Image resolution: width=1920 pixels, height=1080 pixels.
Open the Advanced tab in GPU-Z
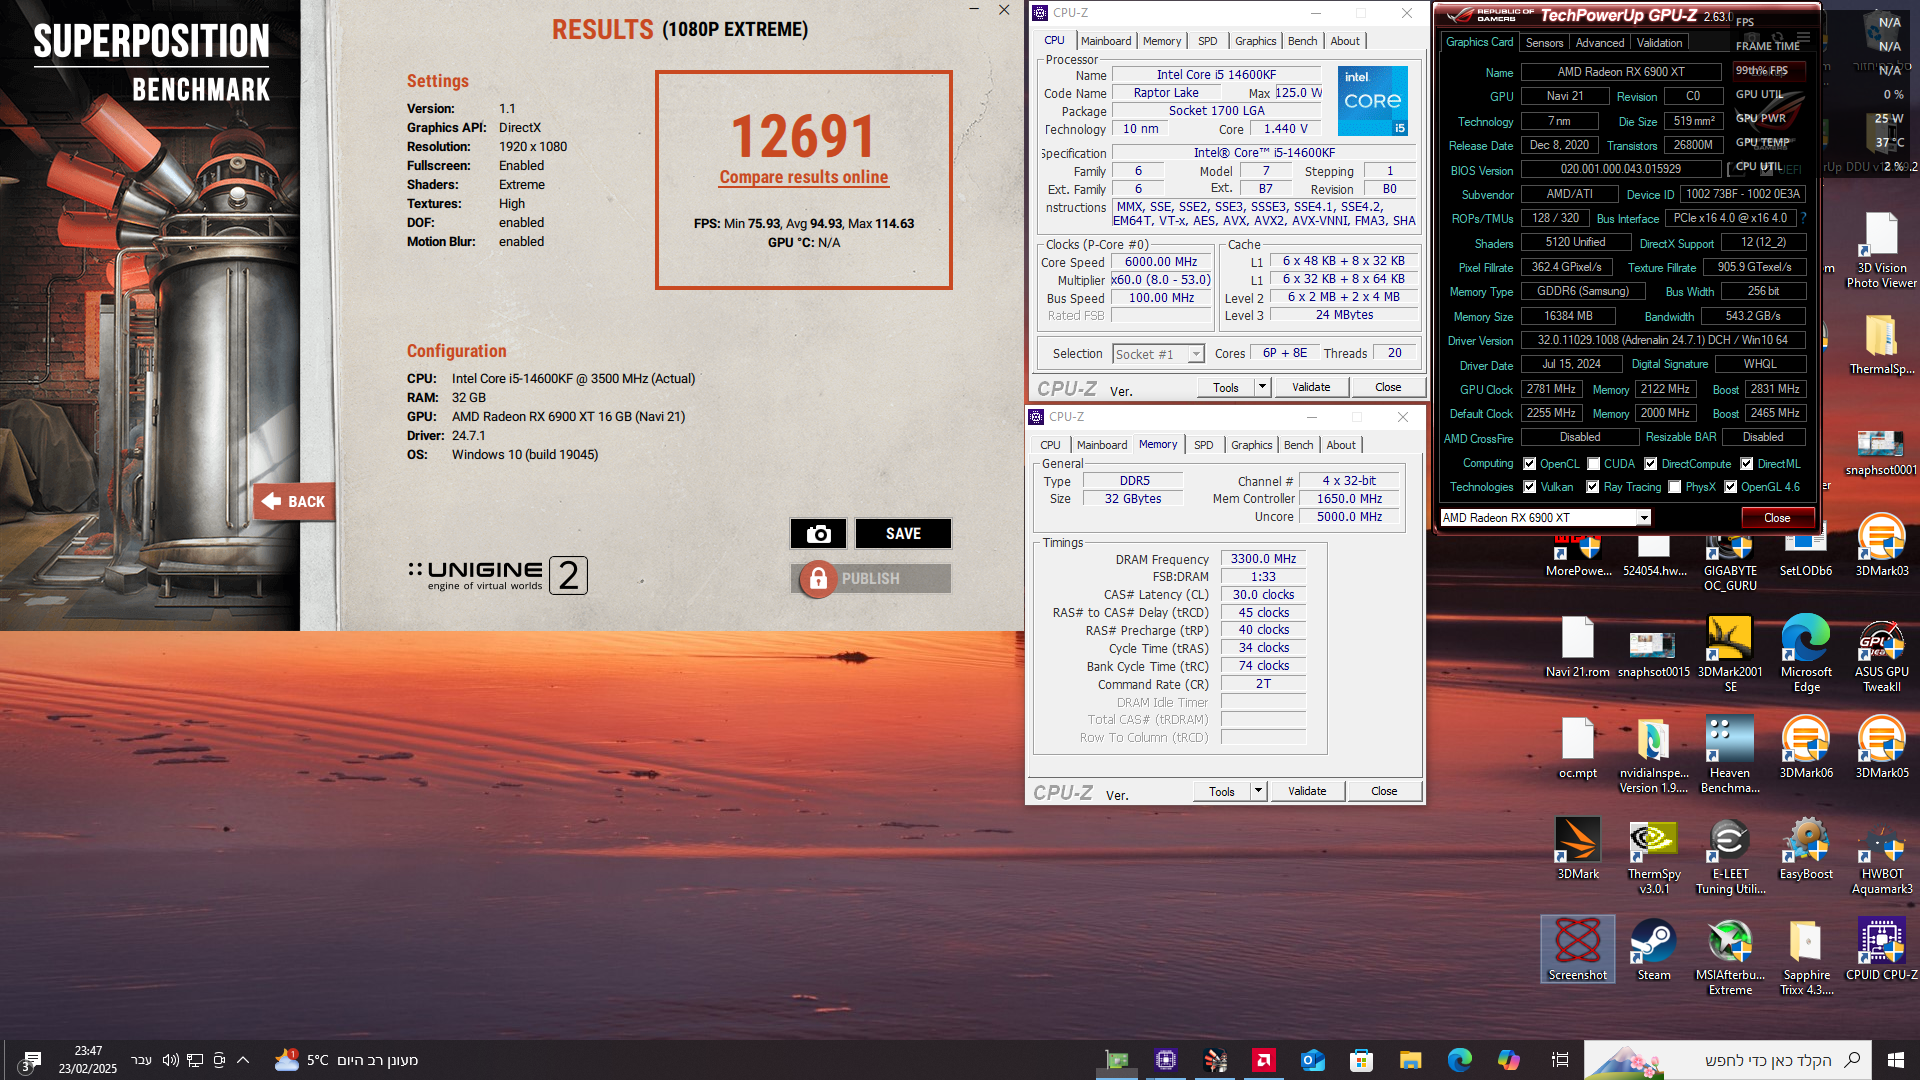click(x=1600, y=43)
